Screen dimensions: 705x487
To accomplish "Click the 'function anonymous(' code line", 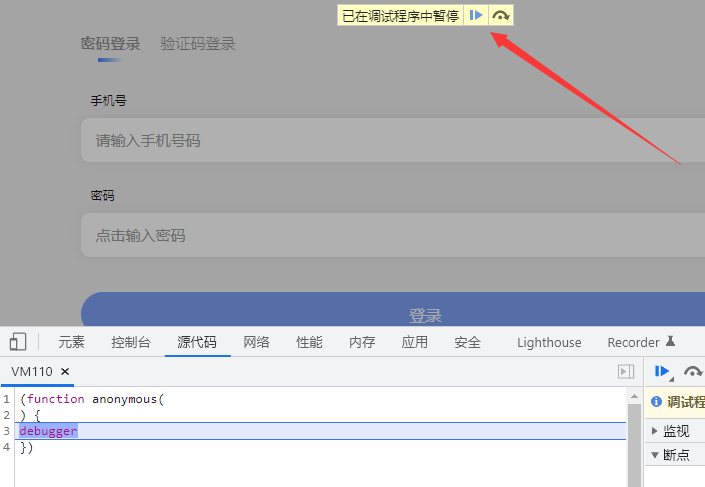I will coord(92,399).
